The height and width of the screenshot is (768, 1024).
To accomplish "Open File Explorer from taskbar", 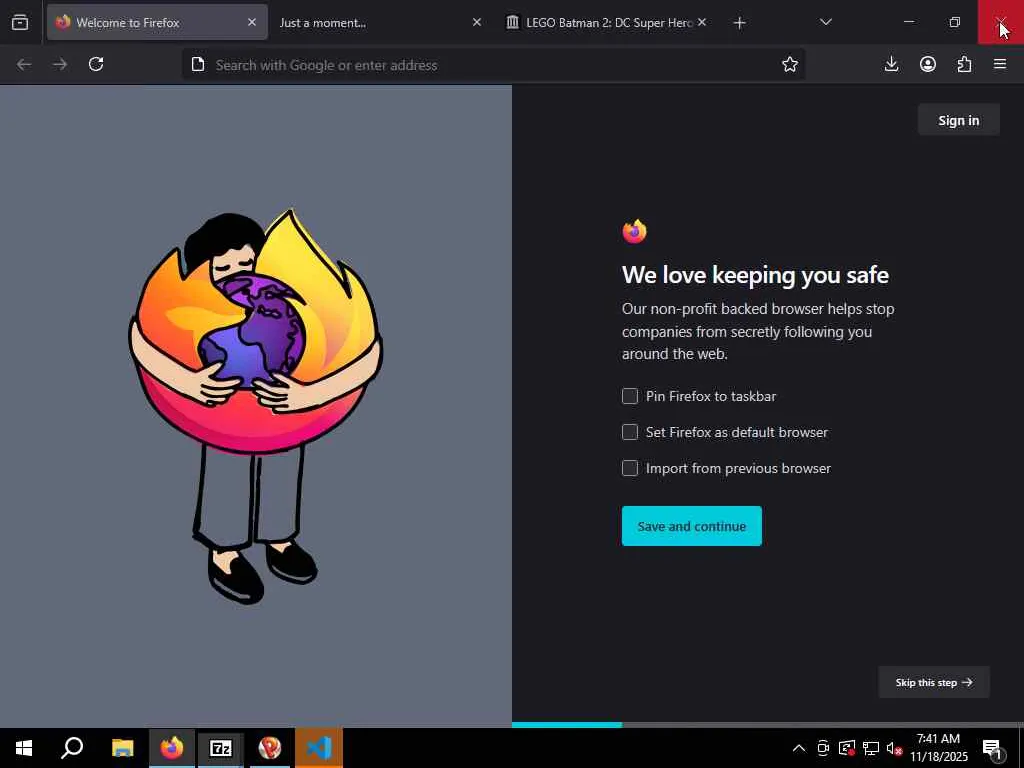I will pos(122,748).
